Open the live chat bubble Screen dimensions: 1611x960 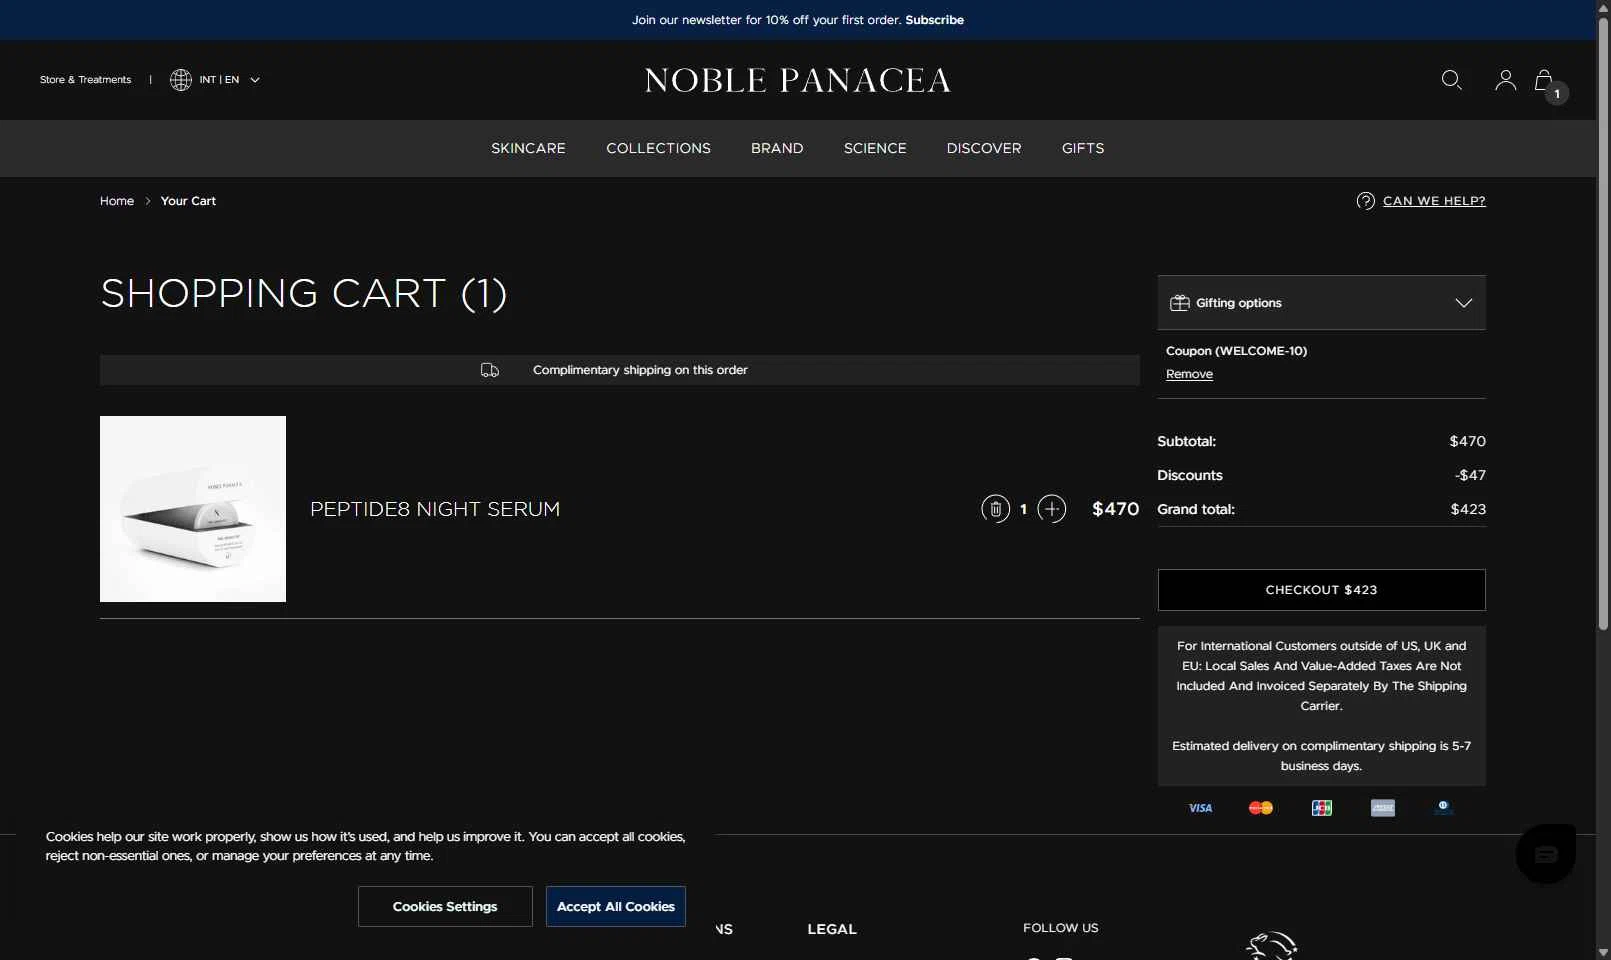tap(1546, 854)
